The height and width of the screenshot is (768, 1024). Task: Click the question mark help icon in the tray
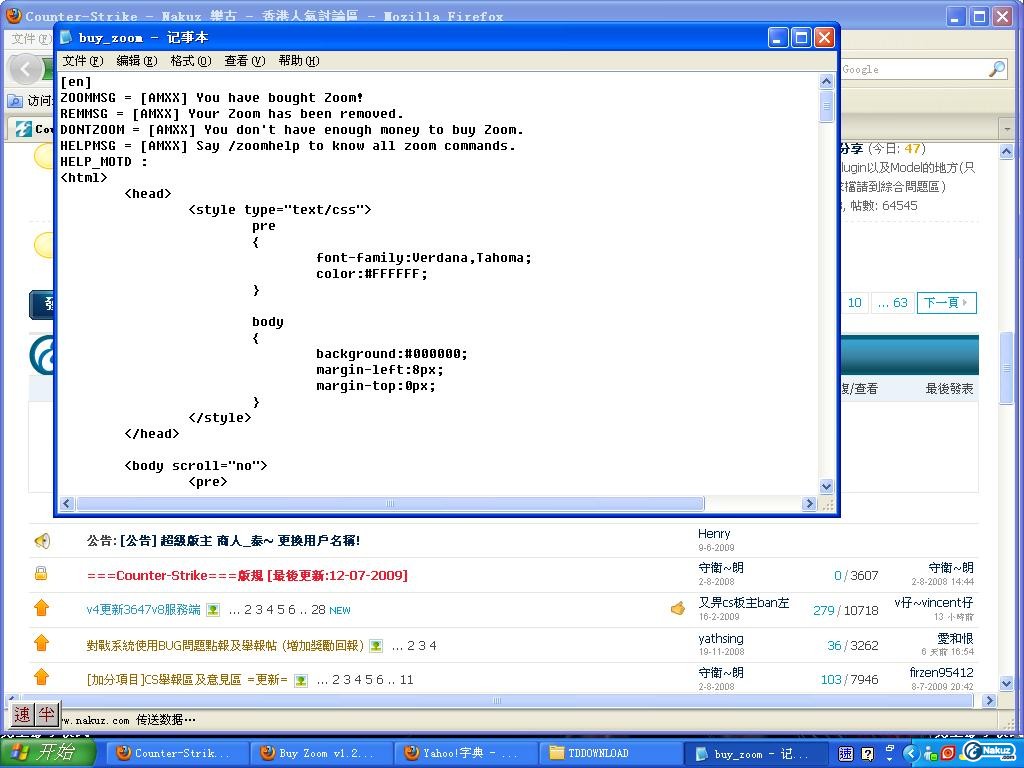pos(867,754)
